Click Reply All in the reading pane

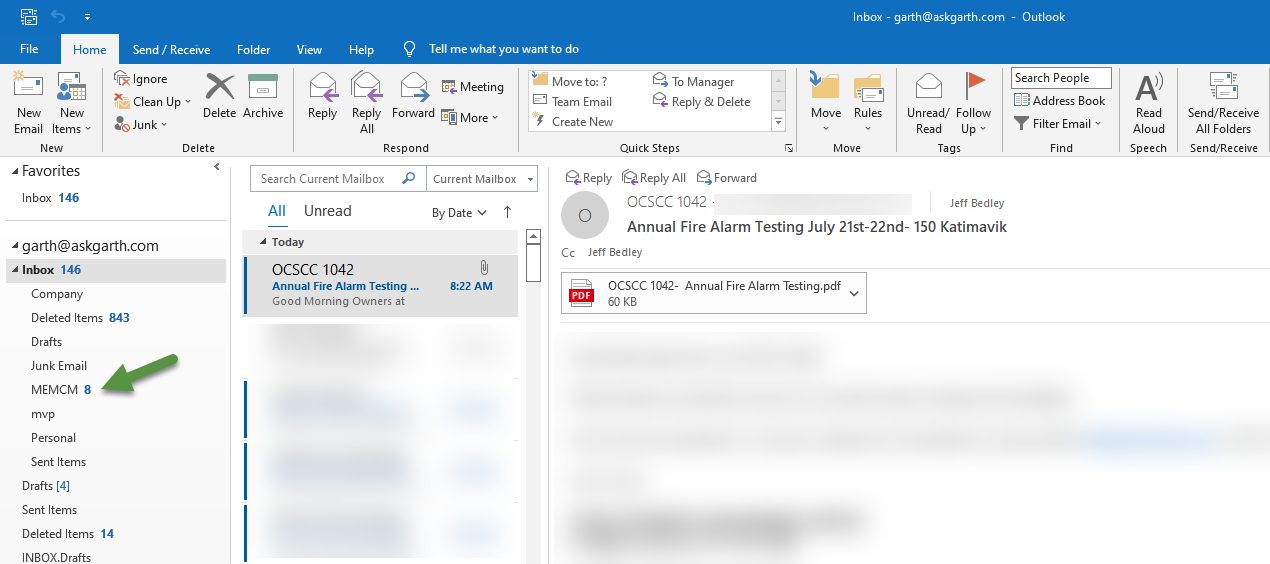[x=654, y=178]
